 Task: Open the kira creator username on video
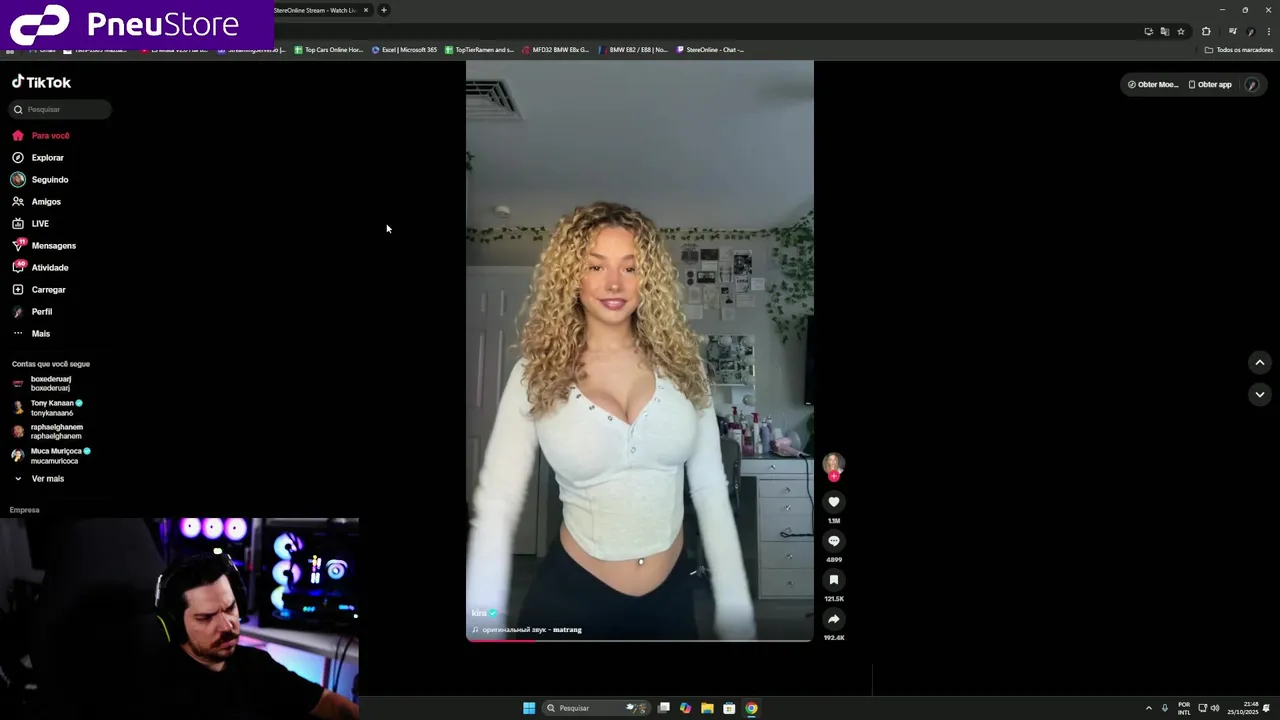pyautogui.click(x=479, y=613)
